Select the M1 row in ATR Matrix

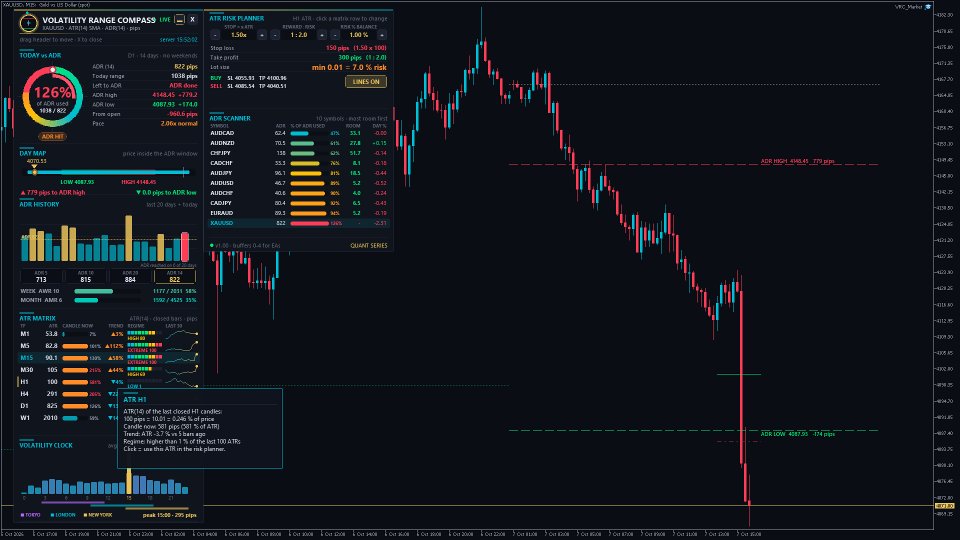click(x=108, y=334)
